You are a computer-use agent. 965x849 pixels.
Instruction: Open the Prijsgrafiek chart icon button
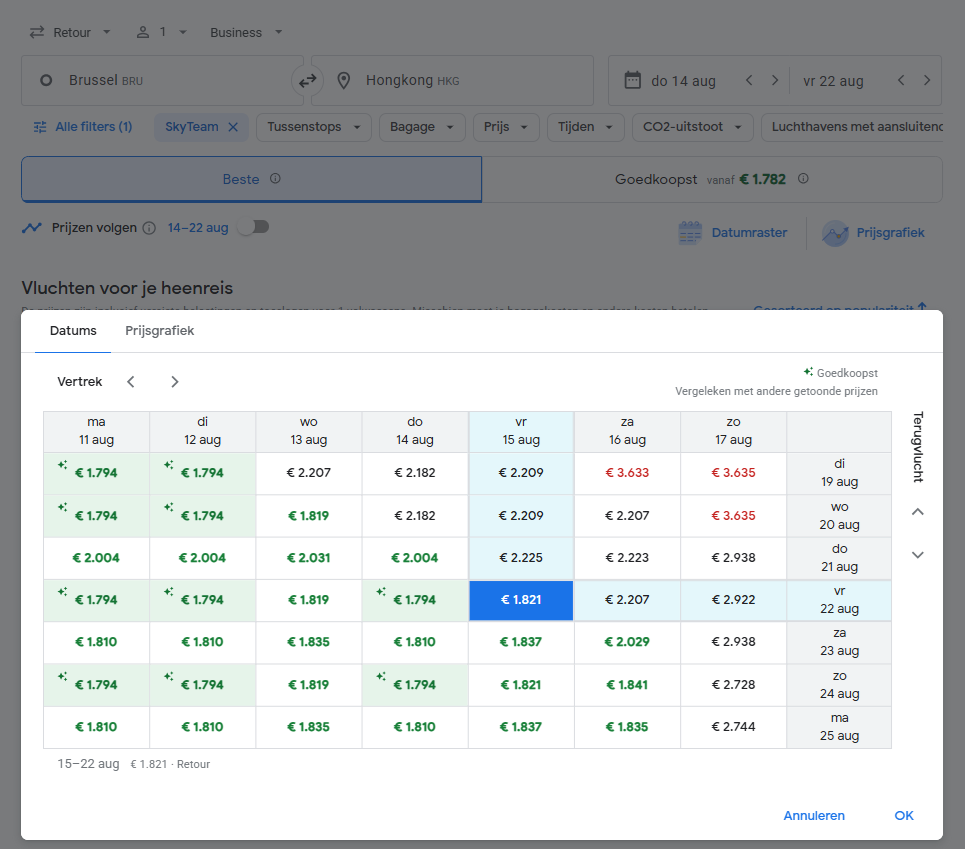pyautogui.click(x=835, y=233)
